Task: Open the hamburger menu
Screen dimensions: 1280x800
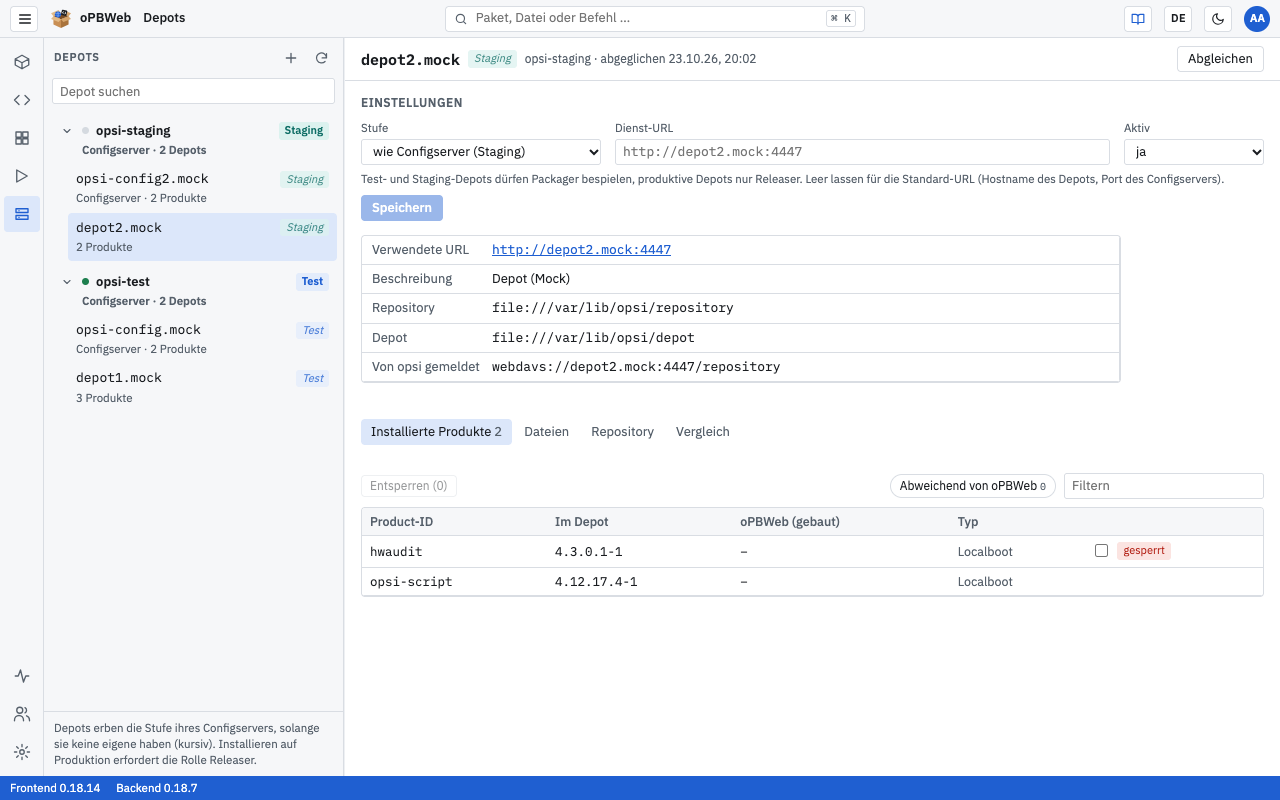Action: click(x=25, y=18)
